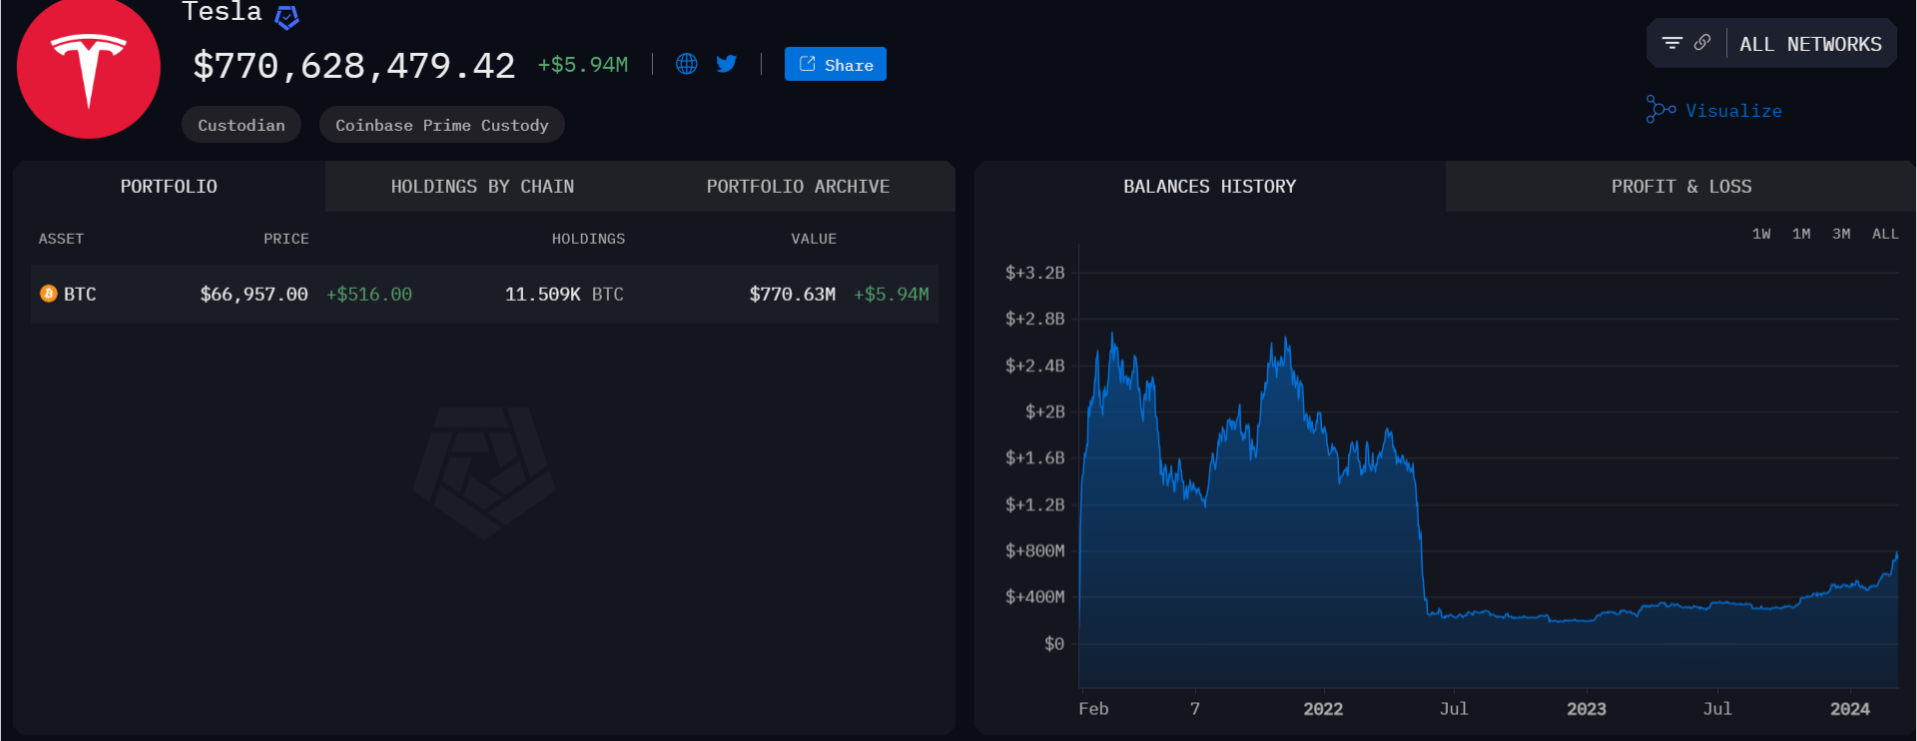This screenshot has width=1917, height=741.
Task: Open Tesla's Twitter profile icon
Action: (x=727, y=64)
